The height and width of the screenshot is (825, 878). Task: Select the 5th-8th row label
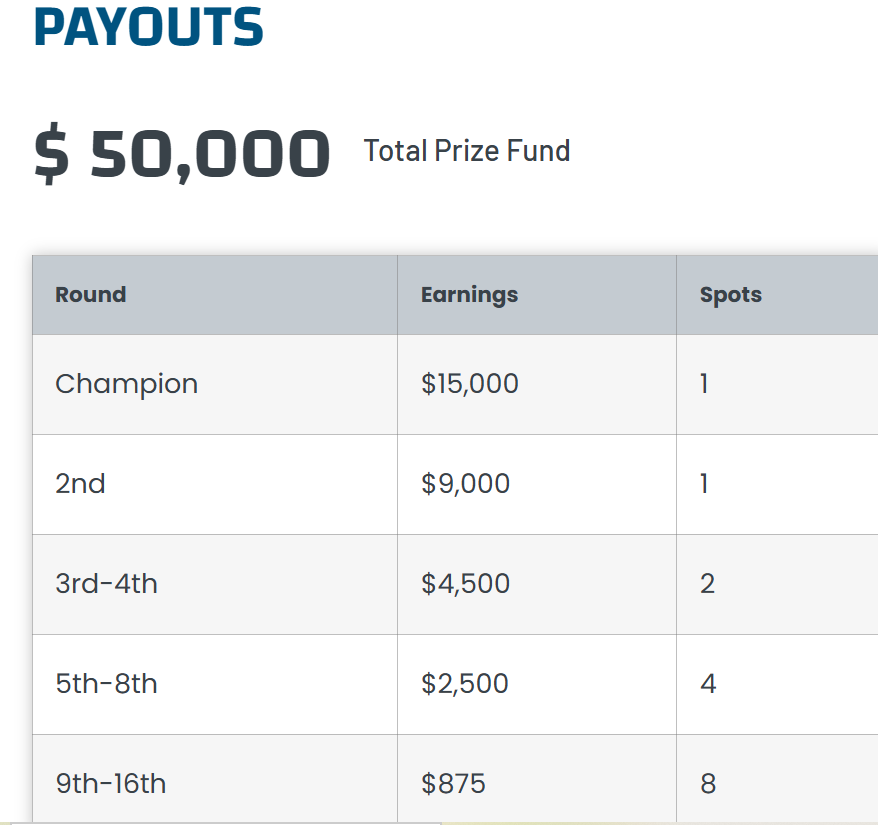(x=107, y=684)
